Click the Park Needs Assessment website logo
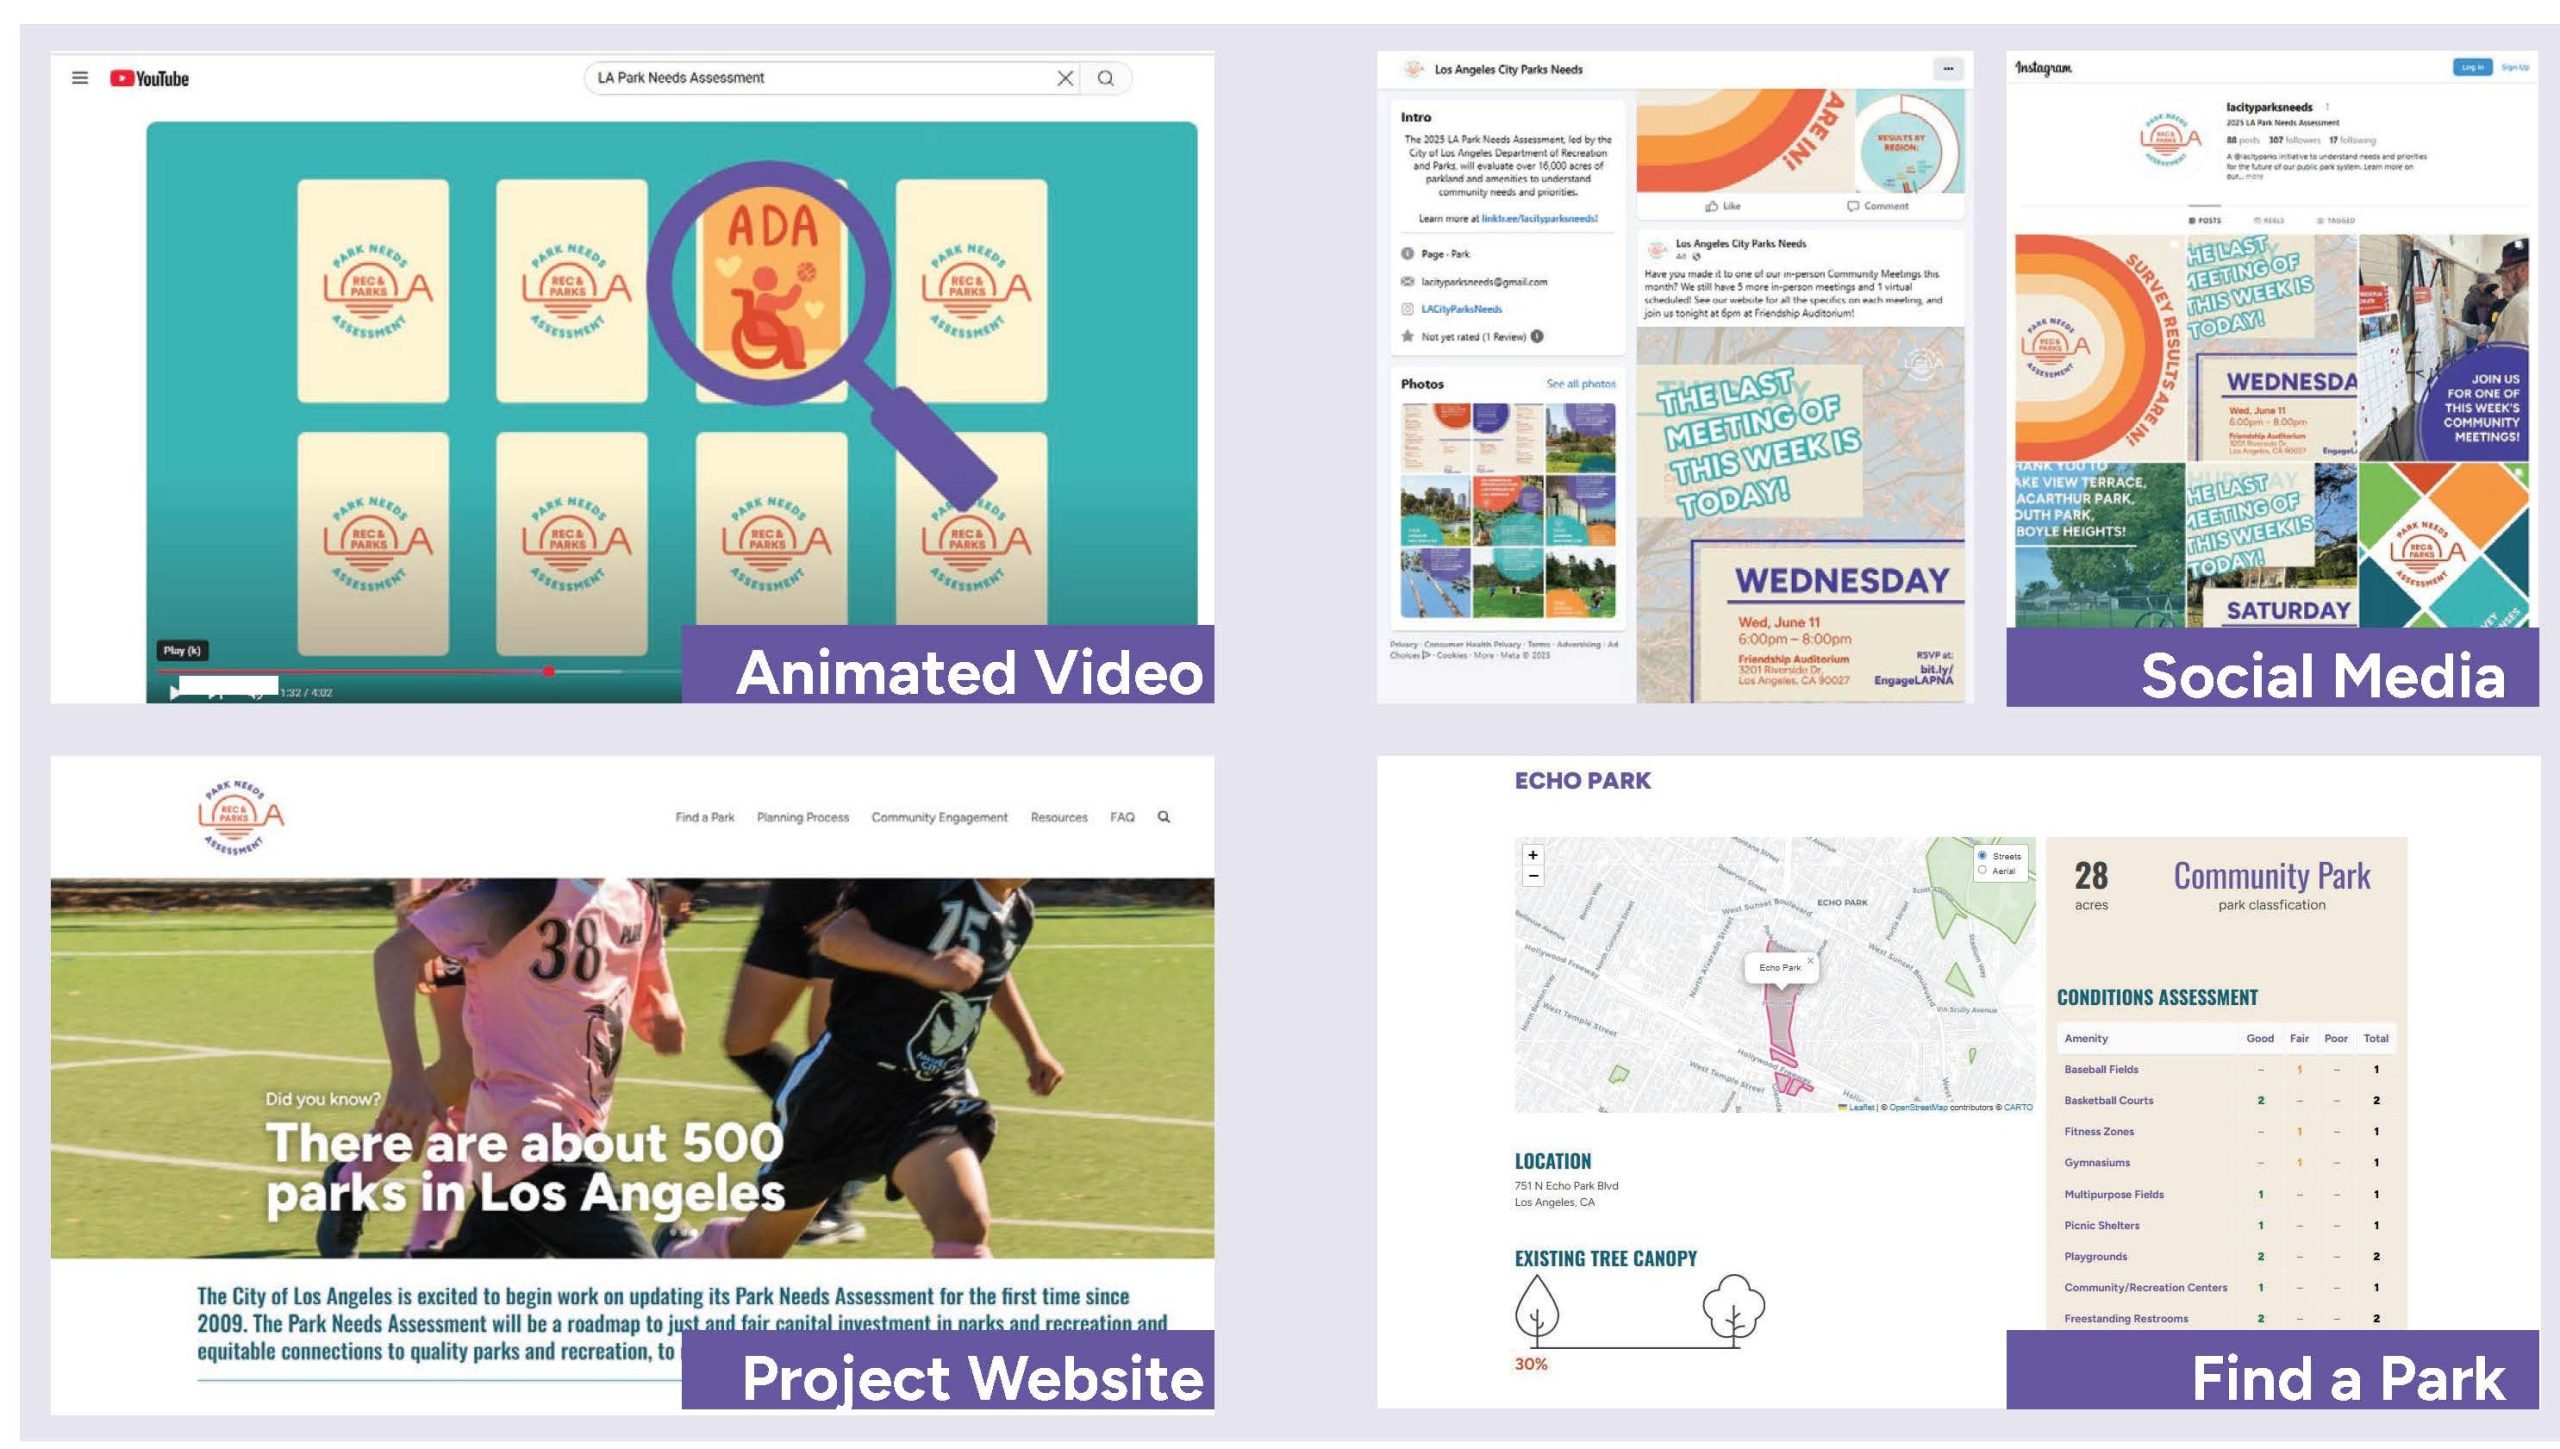Viewport: 2560px width, 1449px height. 241,817
